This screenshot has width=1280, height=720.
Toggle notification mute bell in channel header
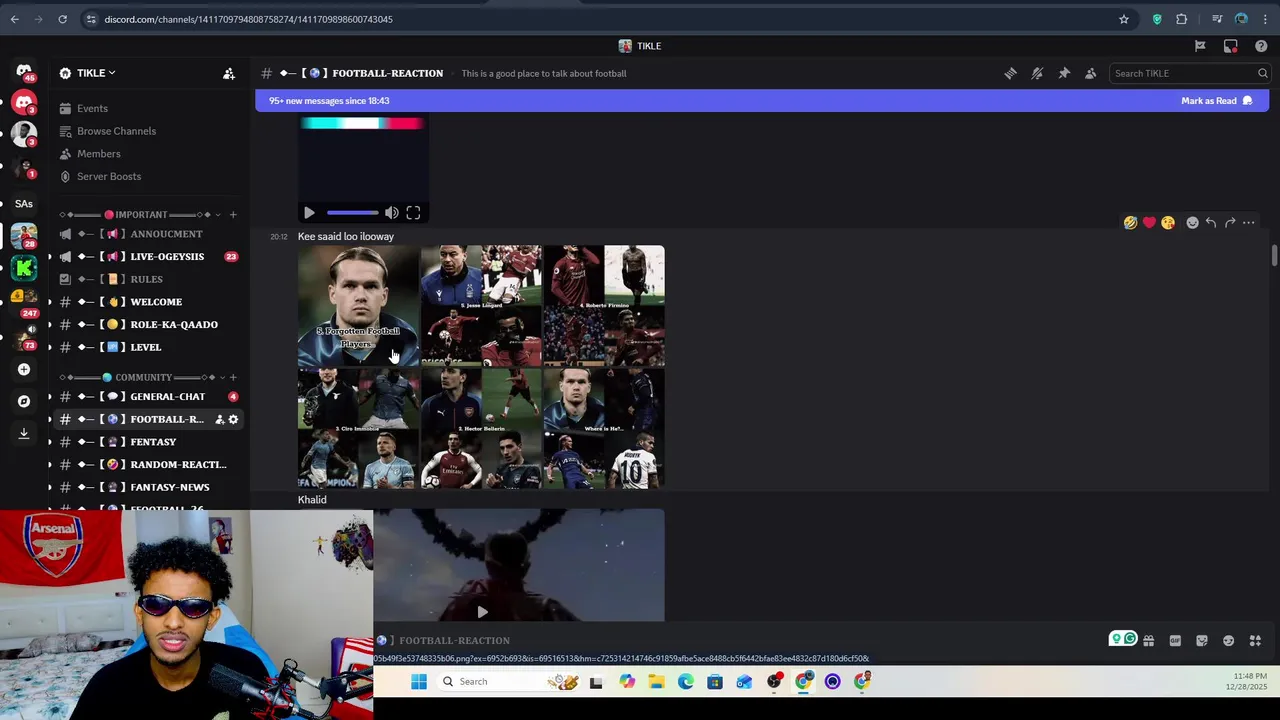1037,73
